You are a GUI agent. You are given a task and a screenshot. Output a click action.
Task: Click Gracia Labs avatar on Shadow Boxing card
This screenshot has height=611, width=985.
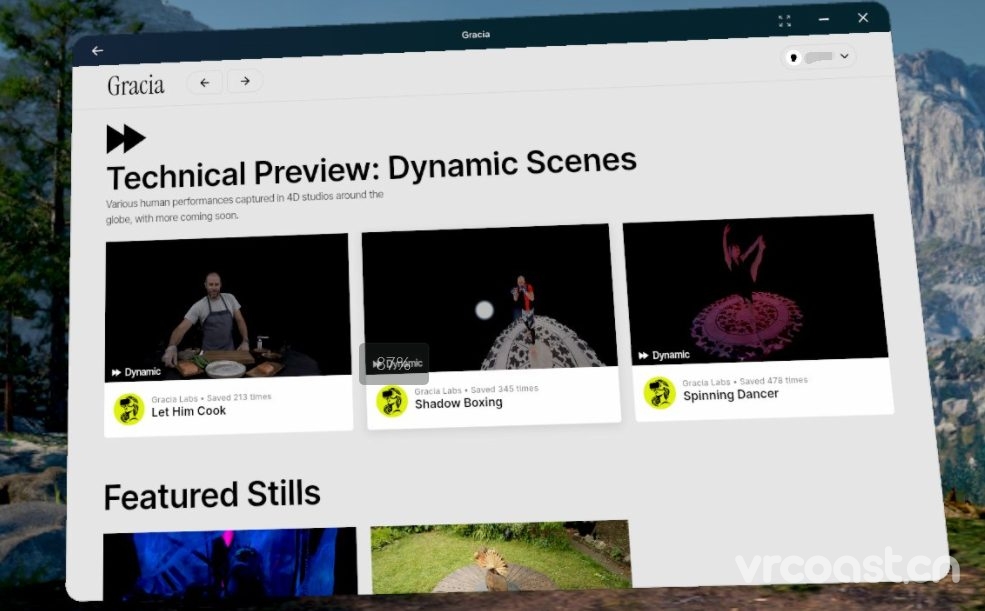(x=392, y=401)
